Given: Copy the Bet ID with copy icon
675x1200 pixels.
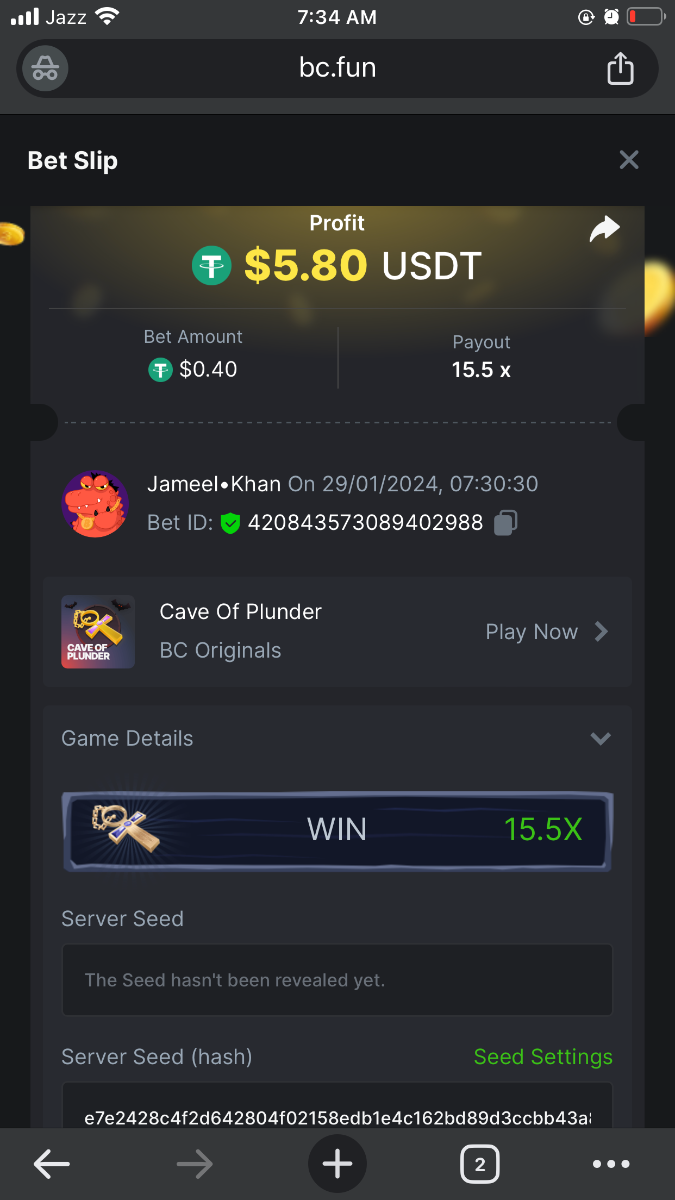Looking at the screenshot, I should [x=507, y=522].
